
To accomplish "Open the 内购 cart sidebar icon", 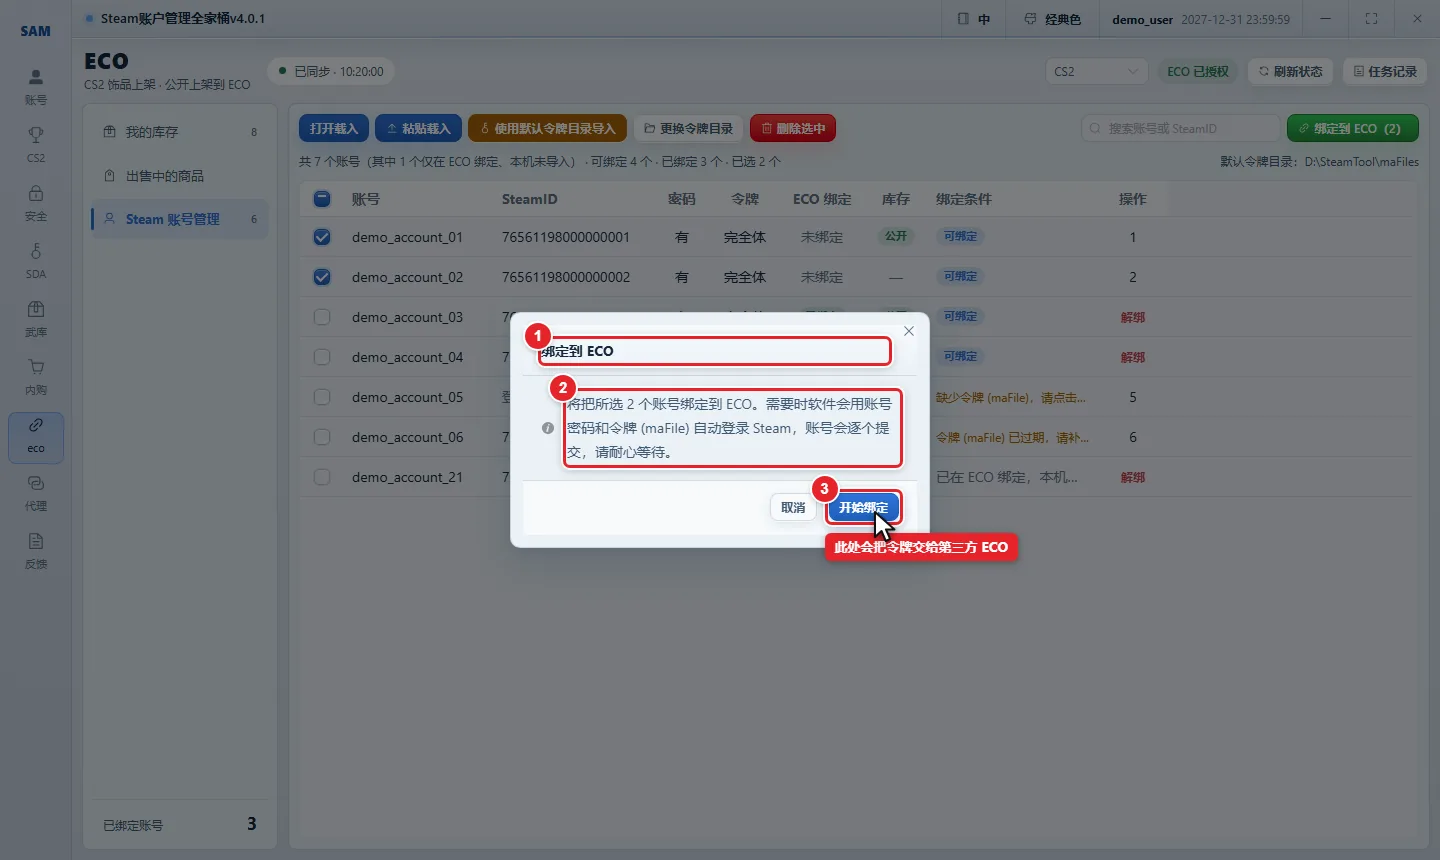I will click(x=36, y=376).
